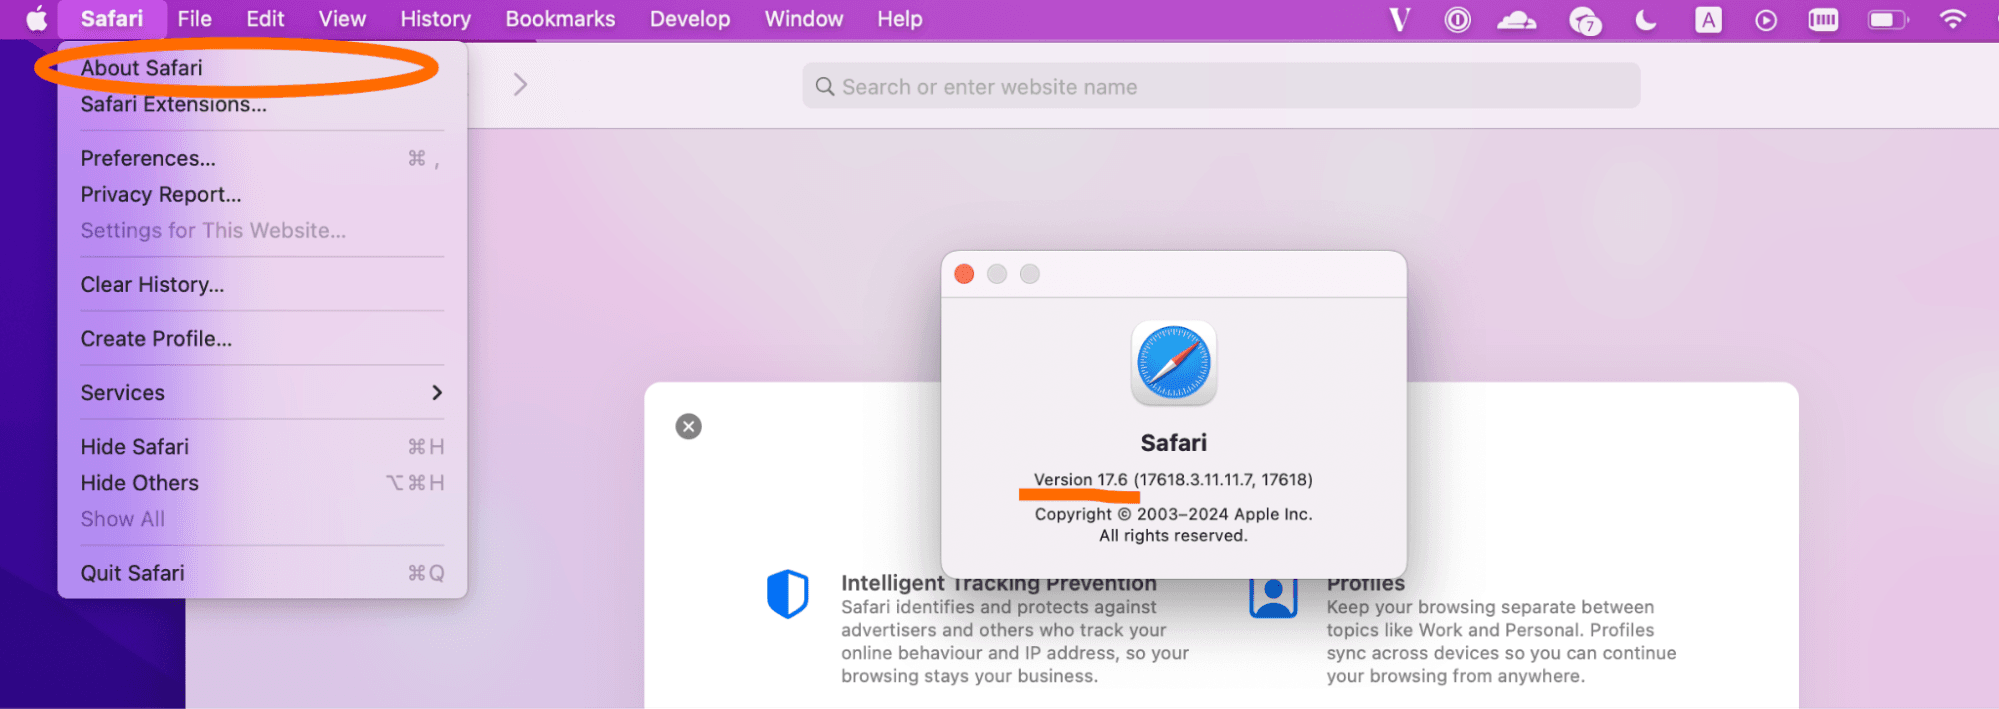Choose Preferences… from Safari menu
The width and height of the screenshot is (1999, 709).
[148, 158]
